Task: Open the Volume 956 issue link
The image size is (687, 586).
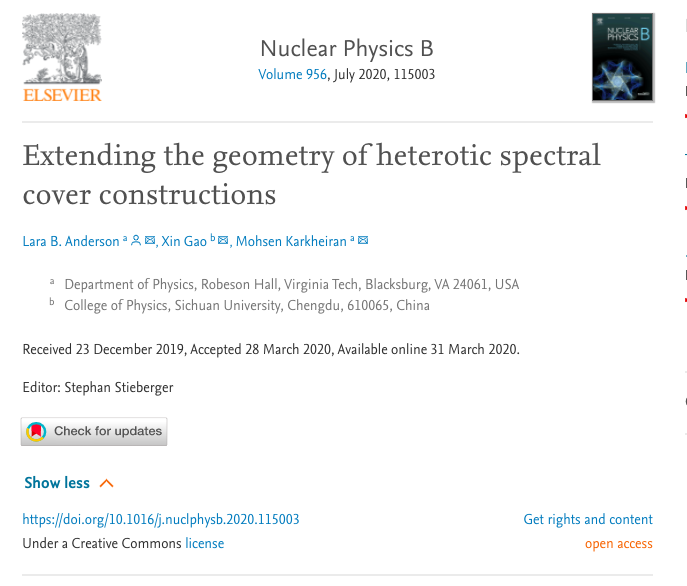Action: (292, 74)
